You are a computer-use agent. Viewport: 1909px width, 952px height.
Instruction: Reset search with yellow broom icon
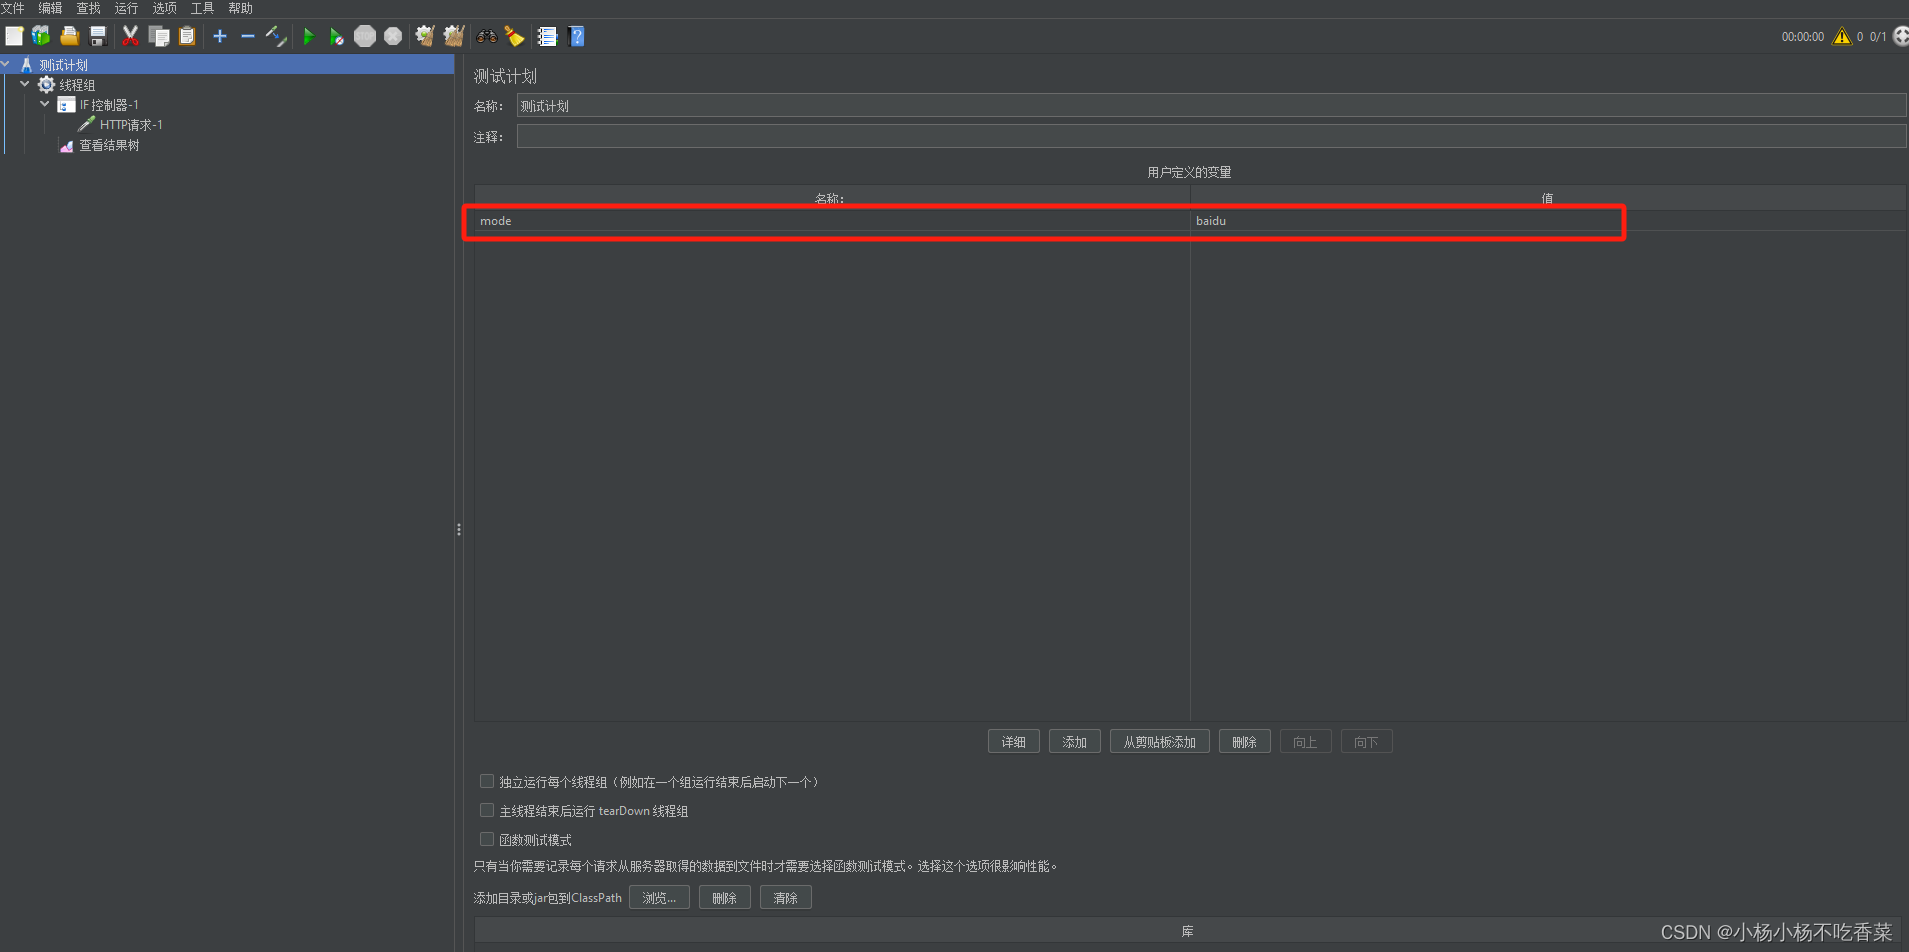tap(514, 36)
